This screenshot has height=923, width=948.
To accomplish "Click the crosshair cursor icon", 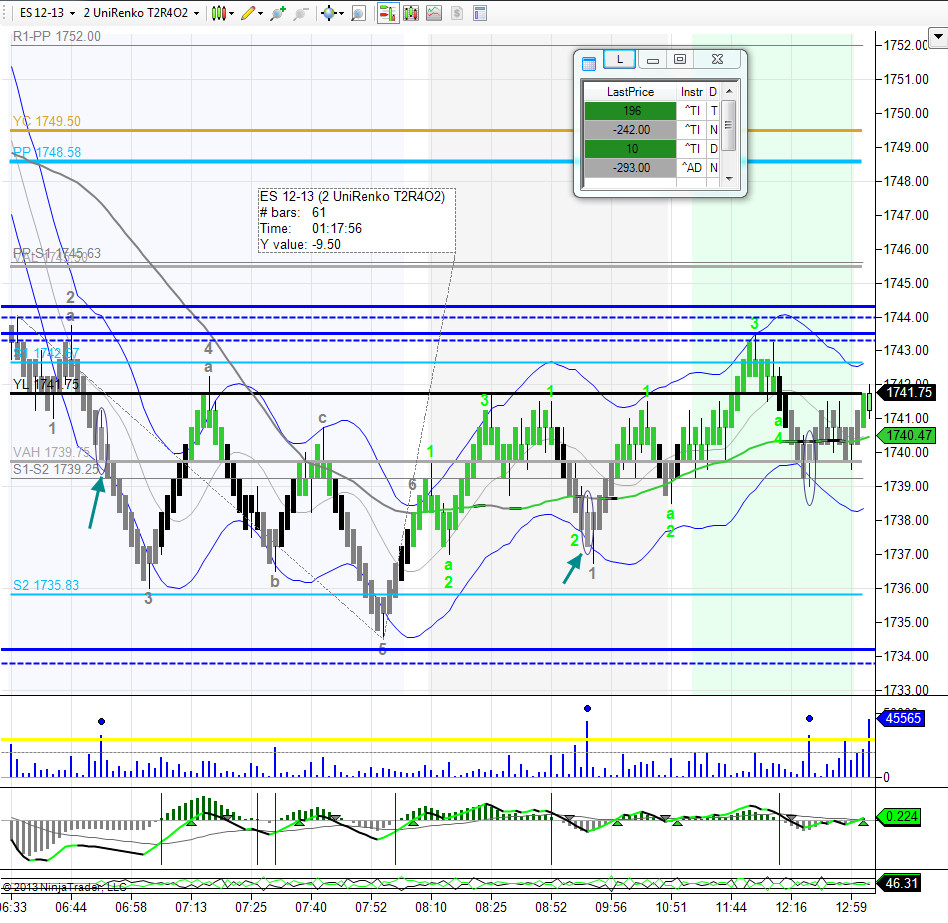I will click(x=329, y=13).
